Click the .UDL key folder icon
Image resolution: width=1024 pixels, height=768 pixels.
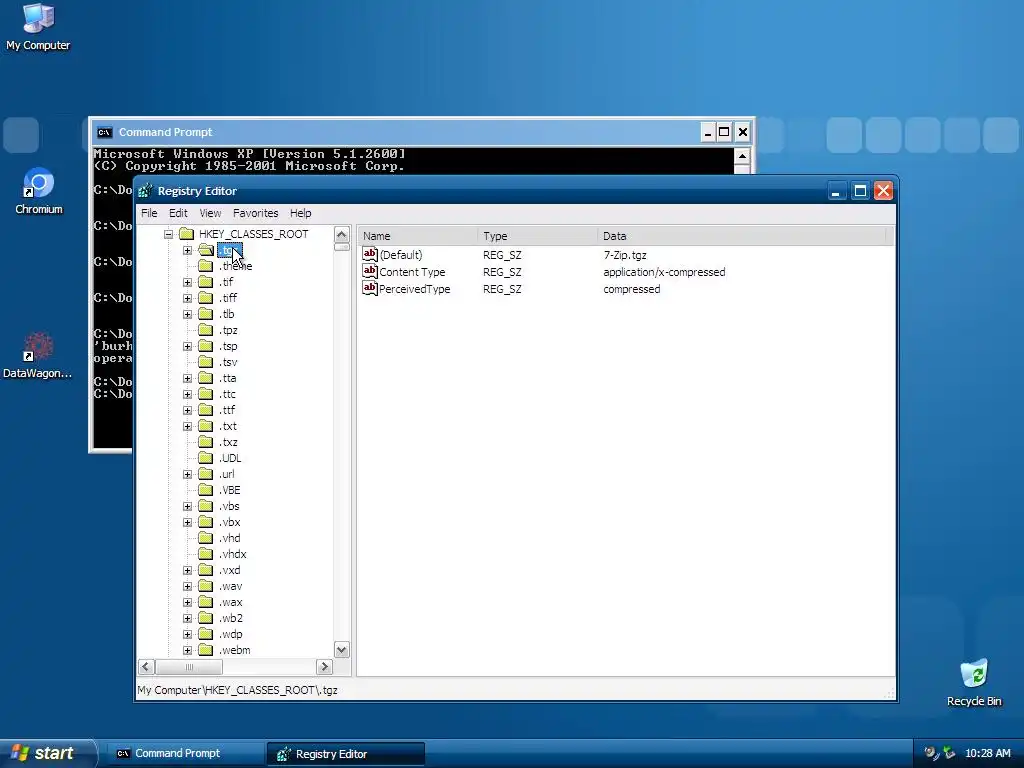(206, 458)
